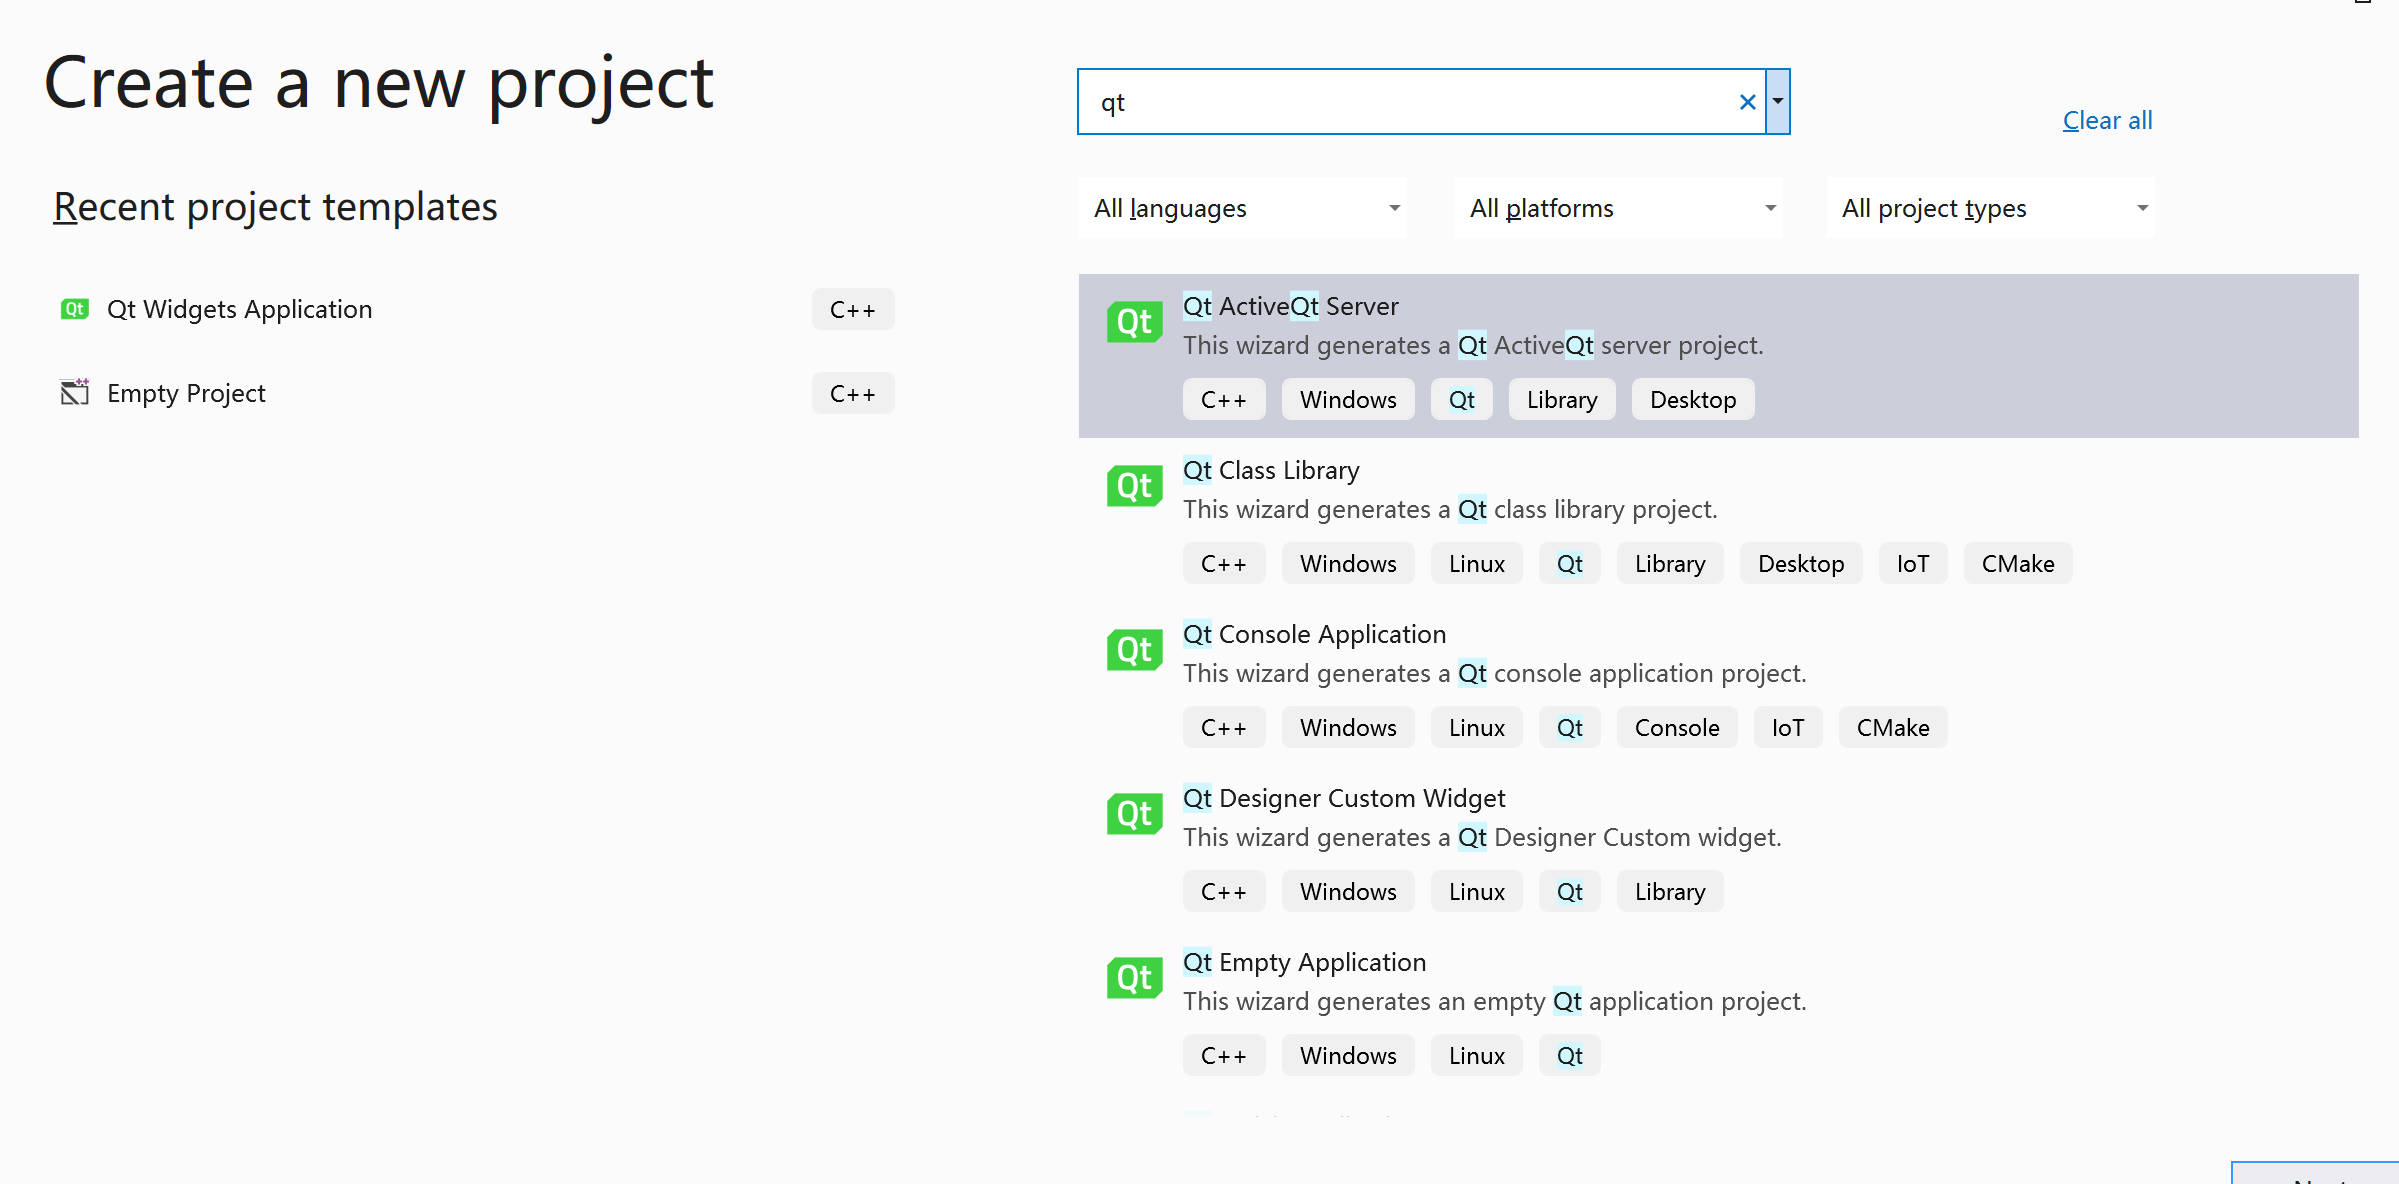This screenshot has height=1184, width=2399.
Task: Select the Qt ActiveQt Server template title
Action: (x=1290, y=306)
